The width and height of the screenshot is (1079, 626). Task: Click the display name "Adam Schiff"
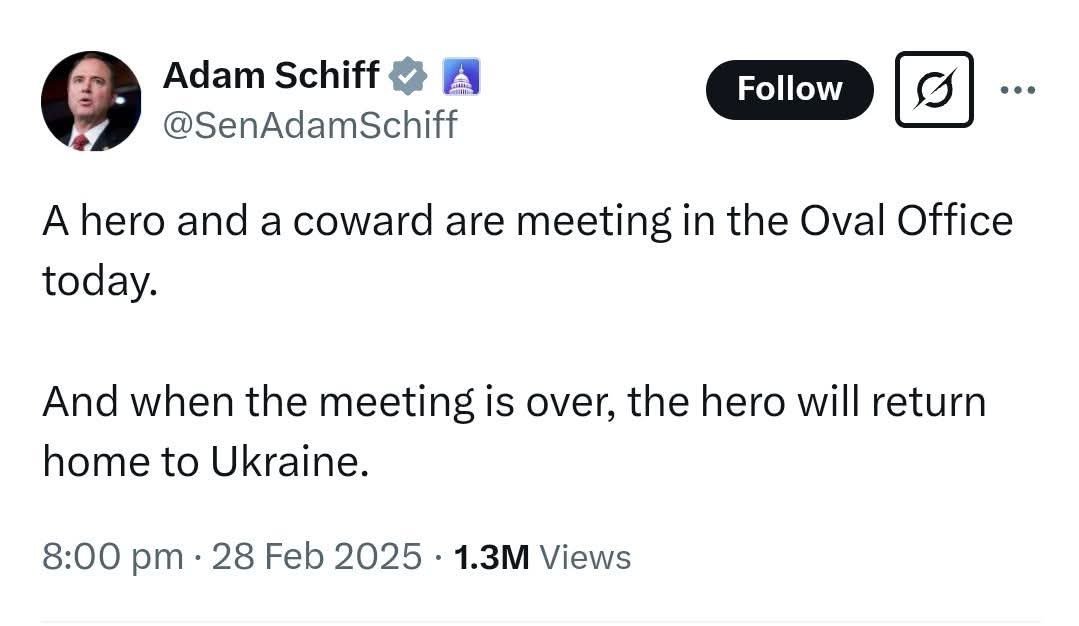270,75
